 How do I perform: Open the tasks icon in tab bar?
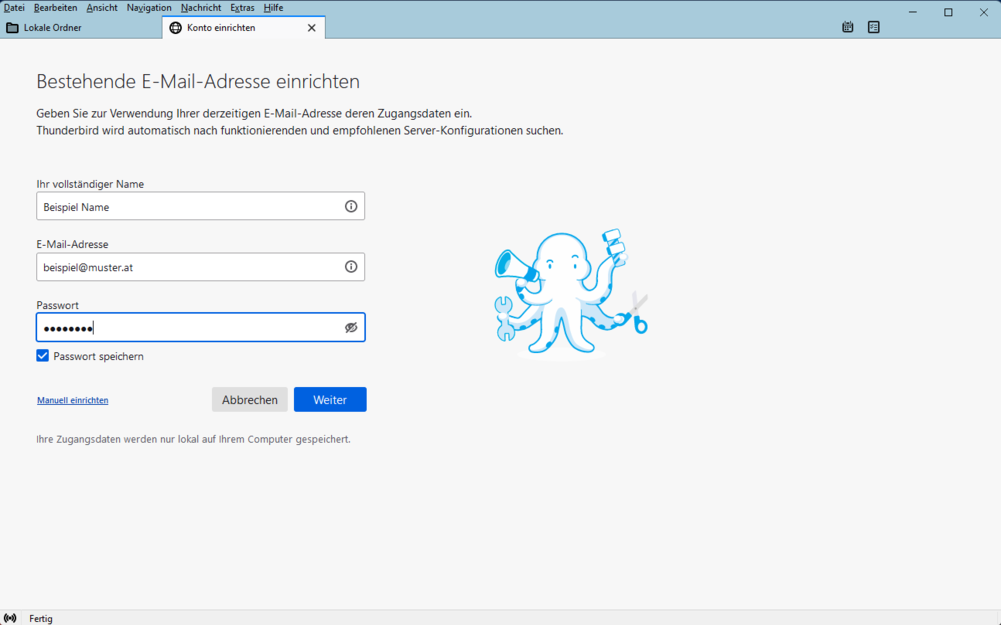click(x=874, y=28)
